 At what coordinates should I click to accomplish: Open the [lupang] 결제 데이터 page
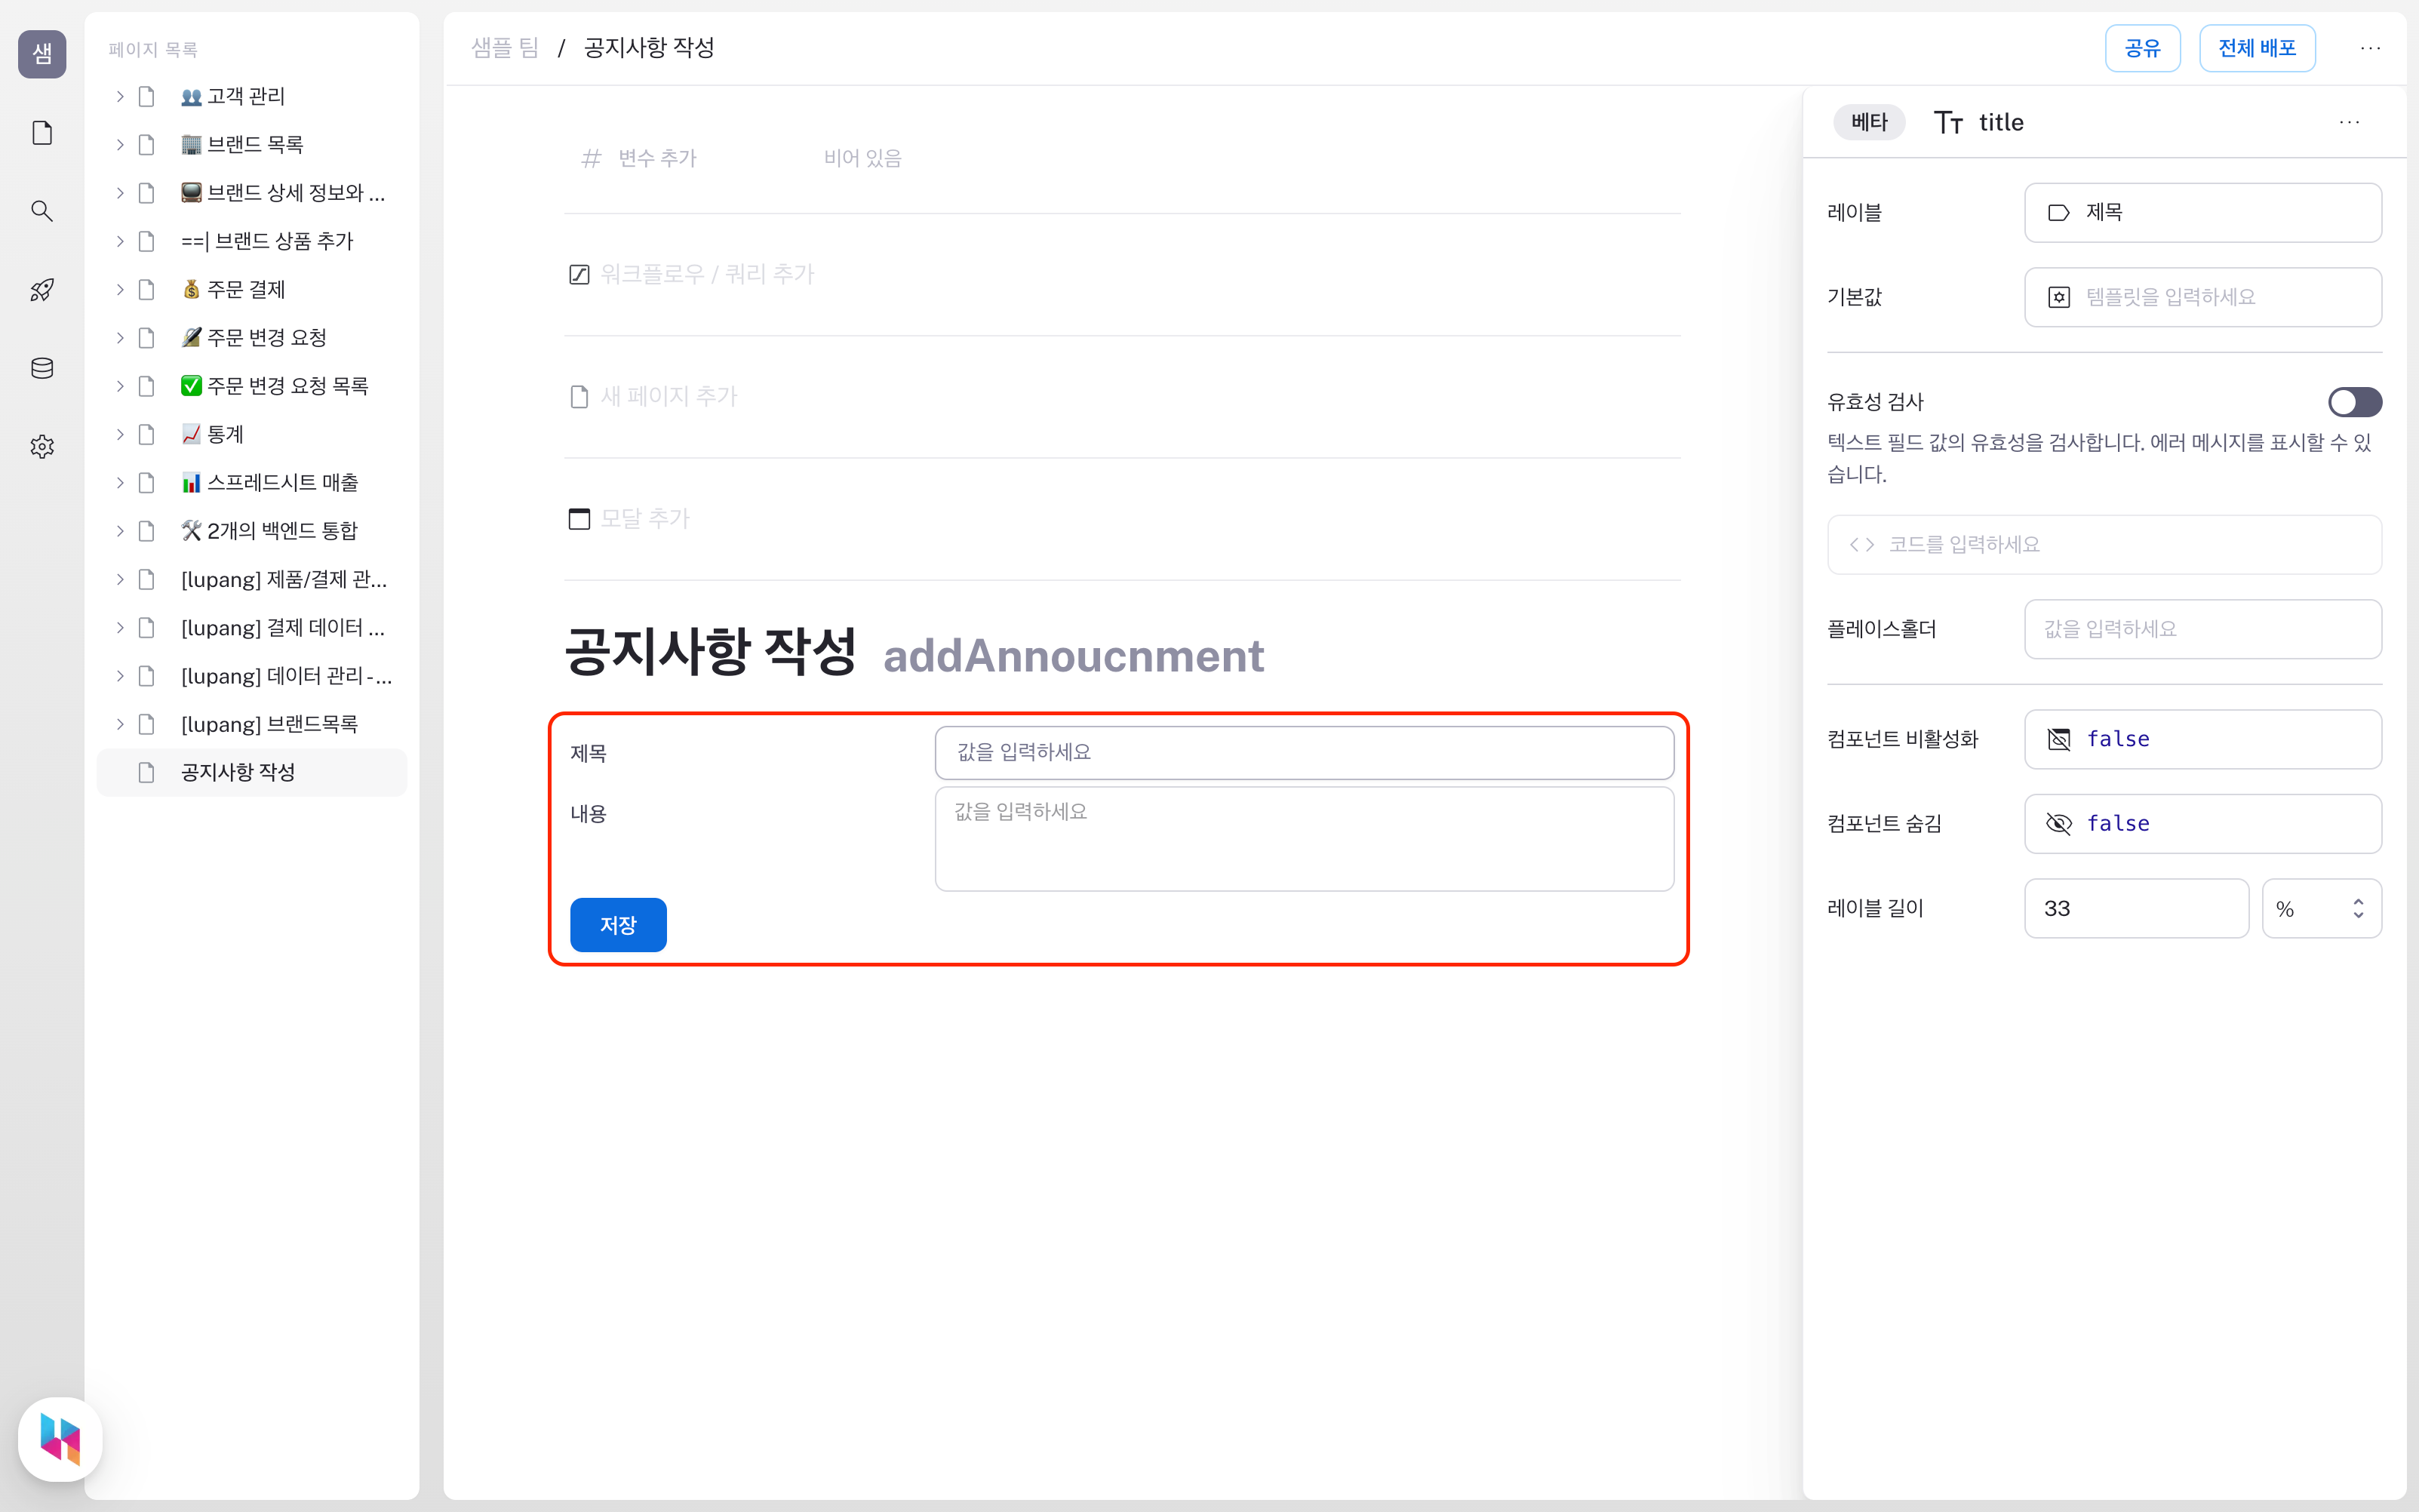252,627
